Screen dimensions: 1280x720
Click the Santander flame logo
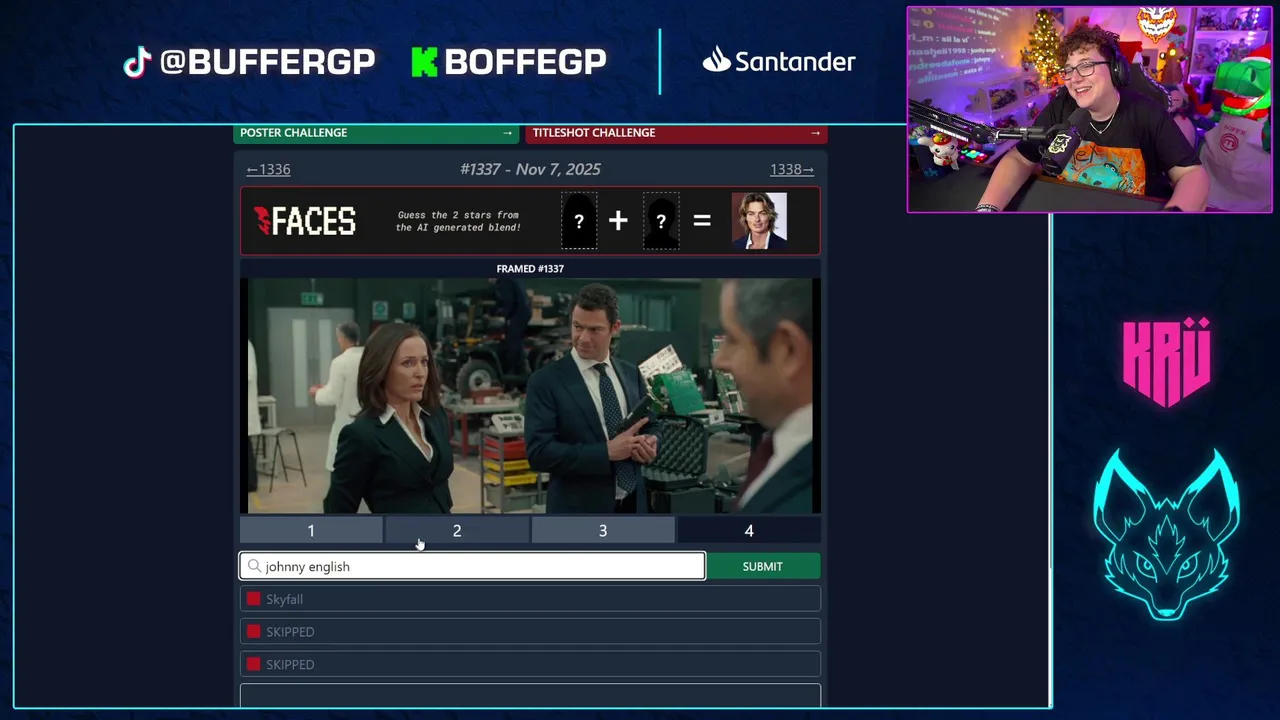pos(716,60)
